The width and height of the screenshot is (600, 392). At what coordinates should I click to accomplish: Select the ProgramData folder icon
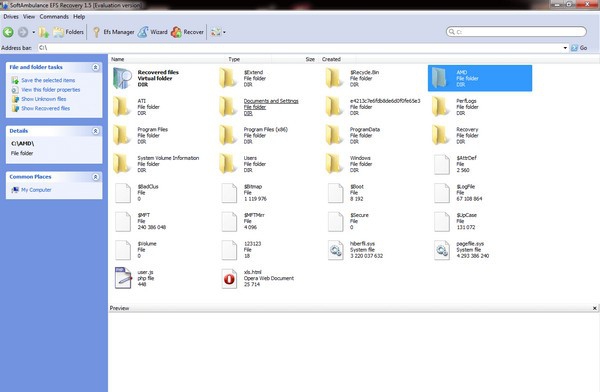[x=335, y=136]
